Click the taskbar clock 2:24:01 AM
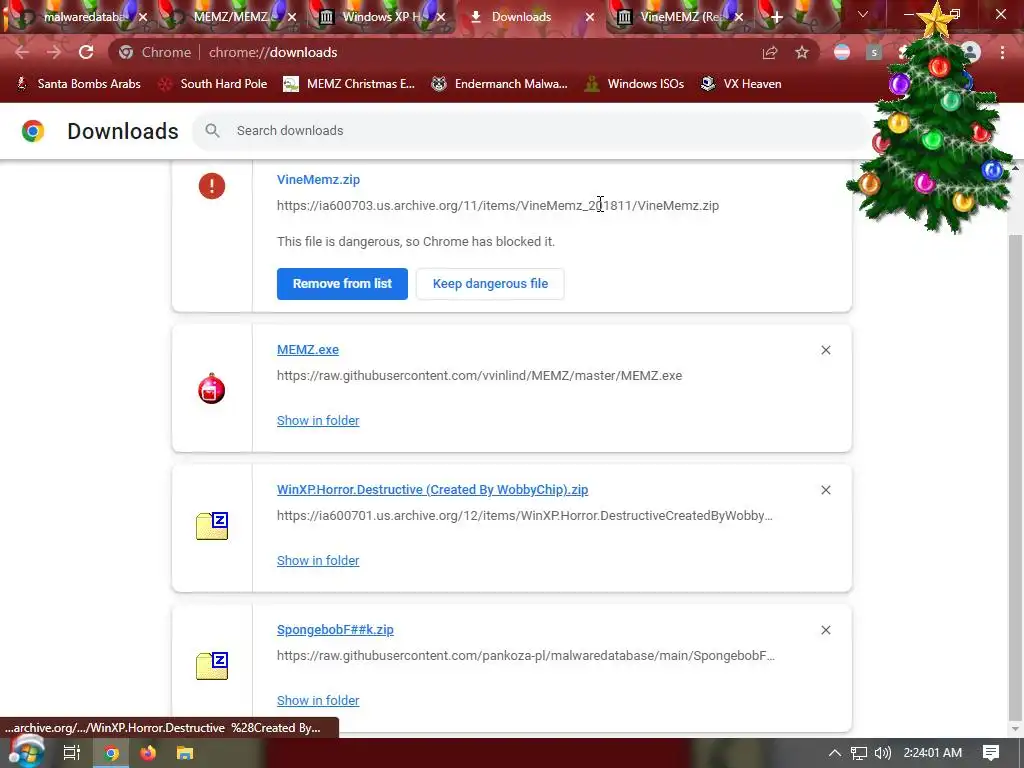Screen dimensions: 1024x768 (x=933, y=753)
